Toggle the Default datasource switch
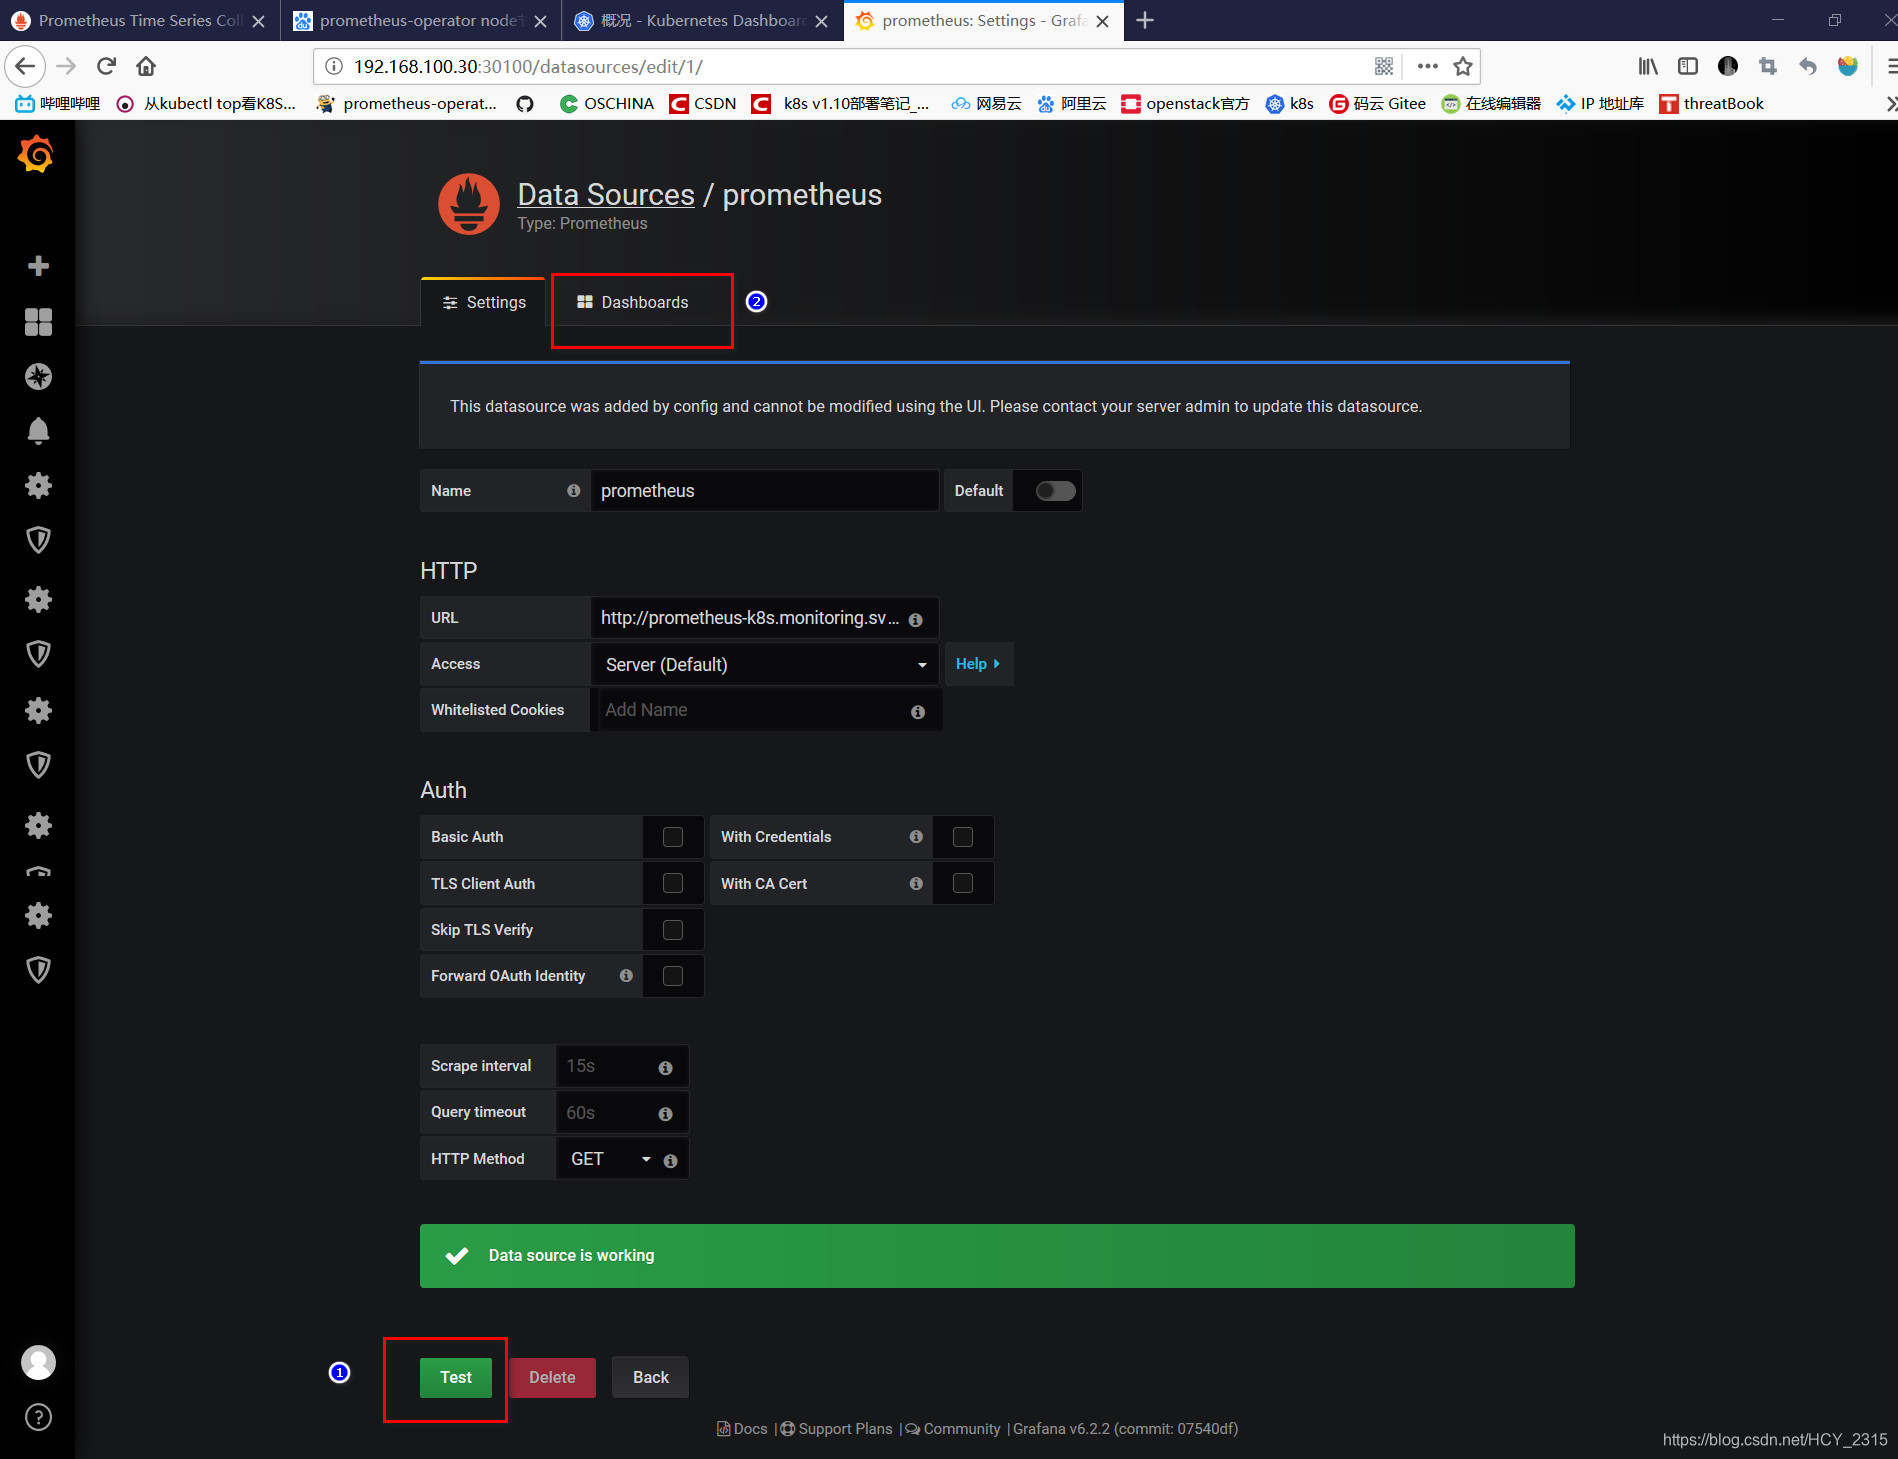This screenshot has height=1459, width=1898. click(x=1055, y=491)
